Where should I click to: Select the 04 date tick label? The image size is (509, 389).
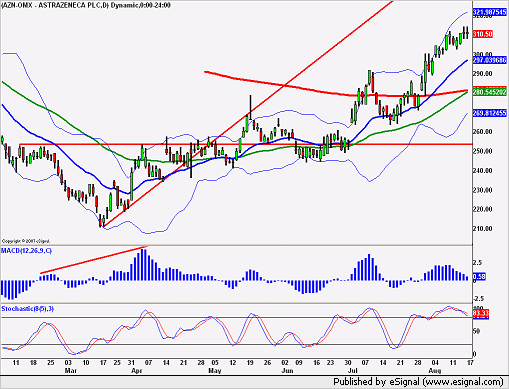pyautogui.click(x=435, y=363)
